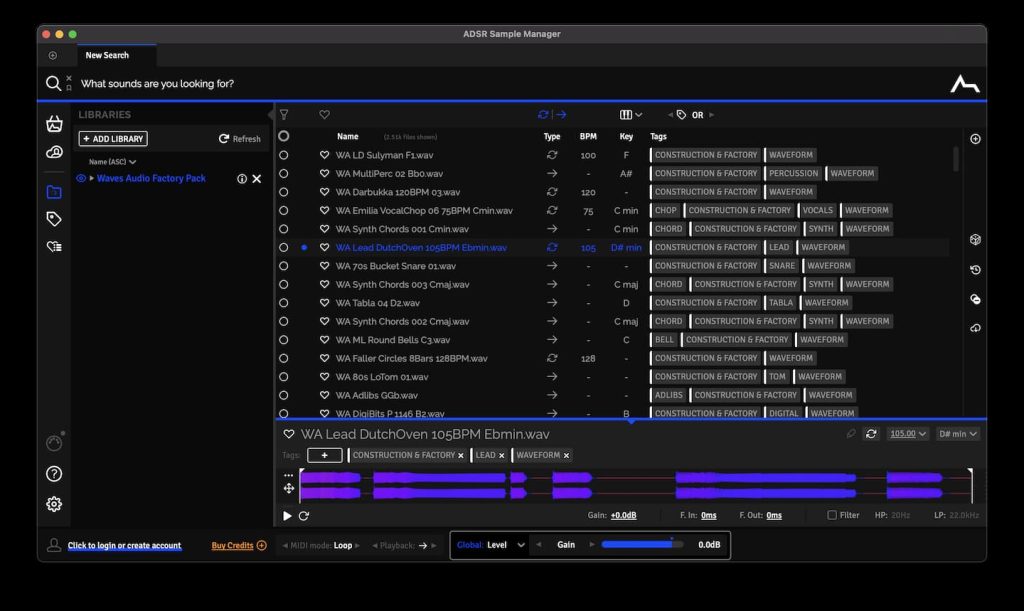Viewport: 1024px width, 611px height.
Task: Refresh the libraries list
Action: (x=240, y=139)
